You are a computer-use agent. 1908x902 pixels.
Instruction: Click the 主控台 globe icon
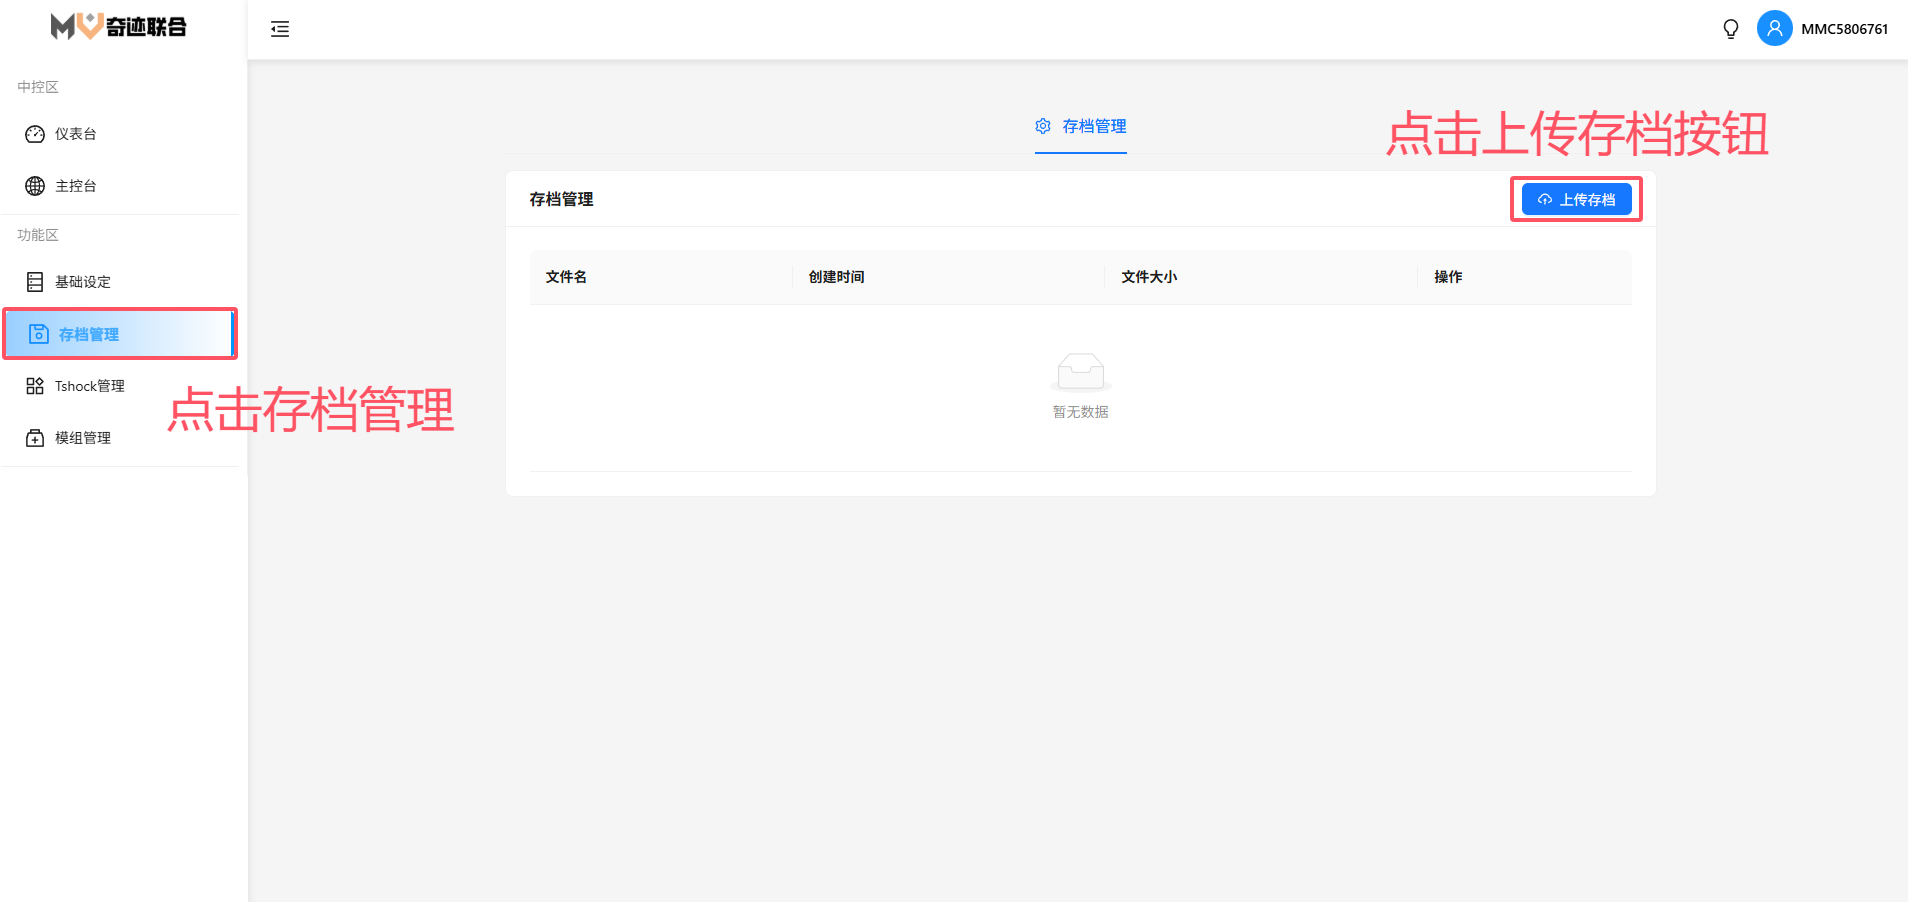35,186
